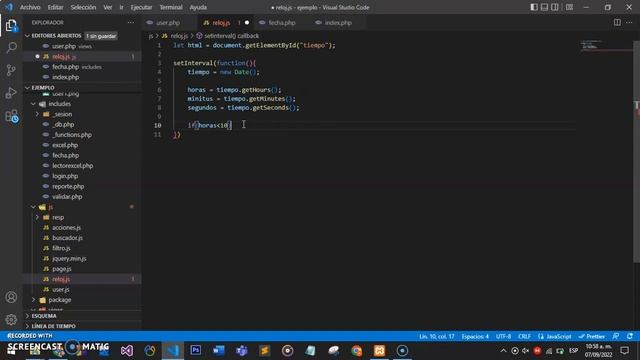Open buscador.js in file tree

[x=67, y=238]
